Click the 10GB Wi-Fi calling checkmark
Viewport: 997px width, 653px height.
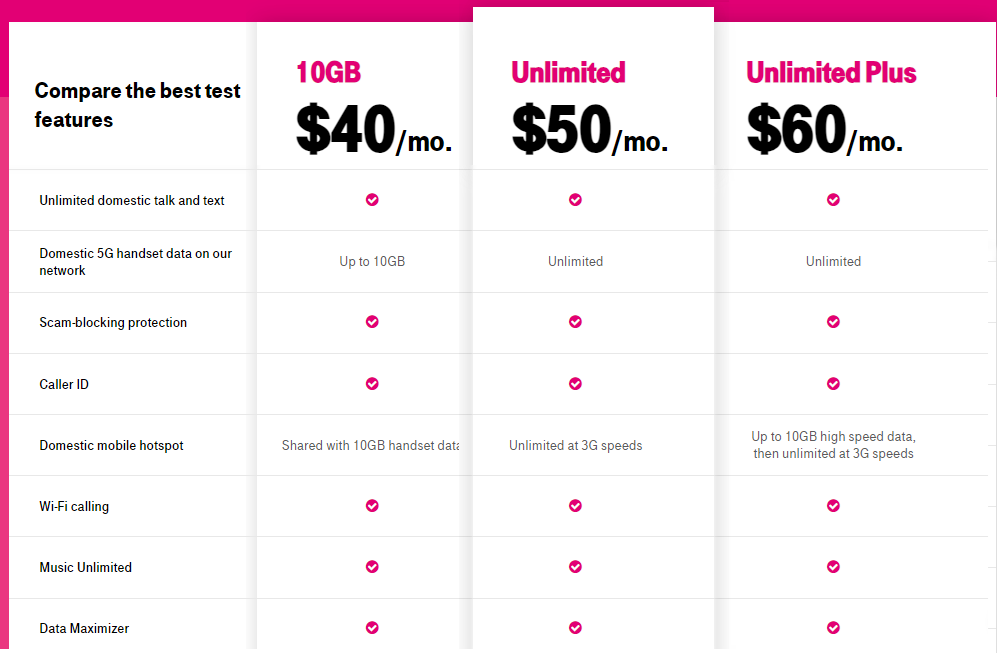(372, 506)
